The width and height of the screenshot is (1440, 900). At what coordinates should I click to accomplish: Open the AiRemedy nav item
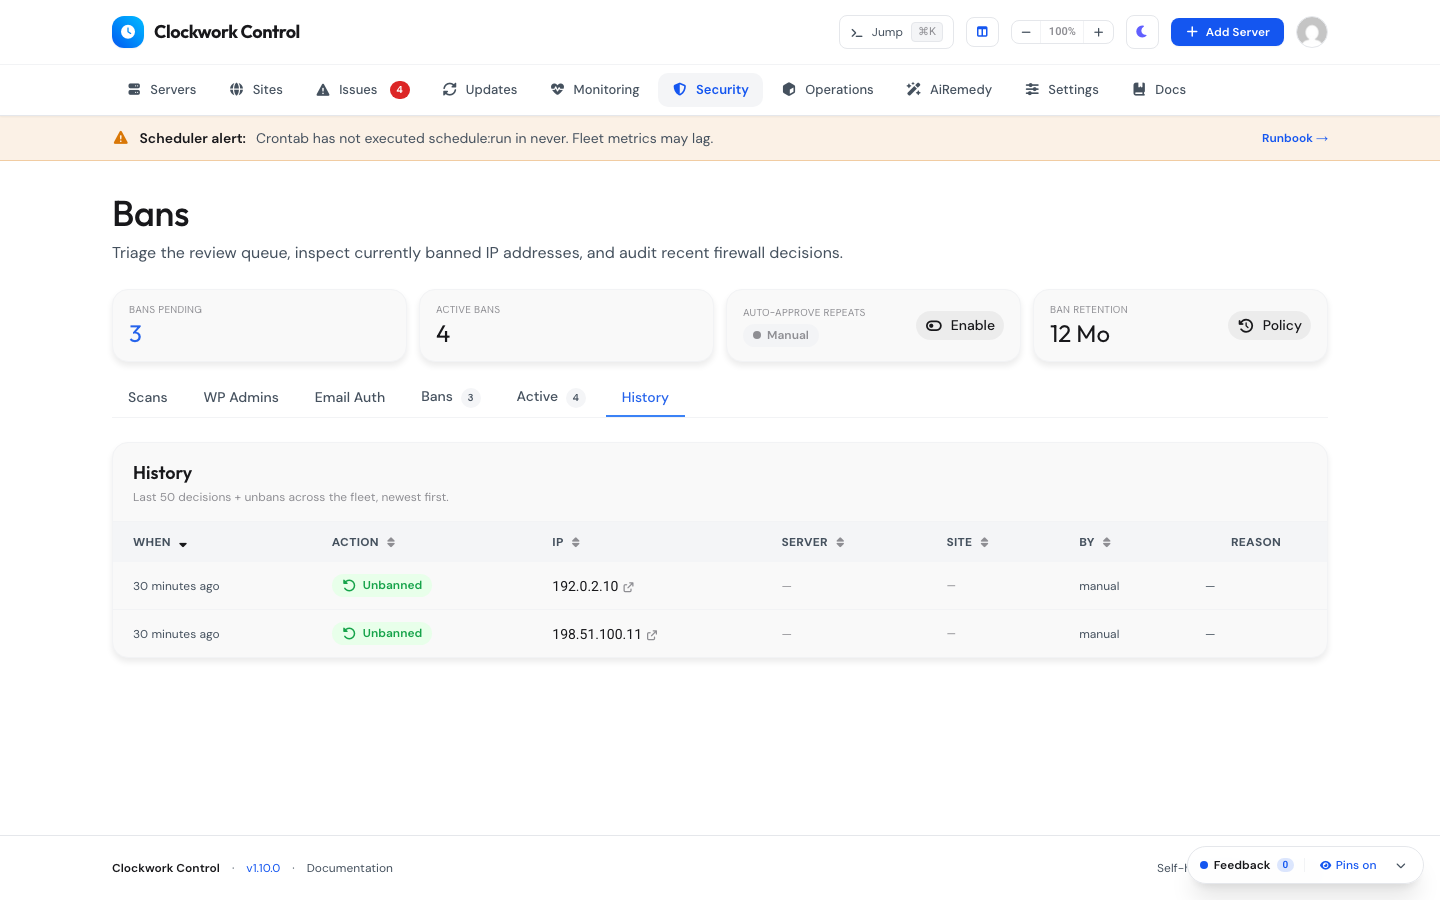point(949,90)
